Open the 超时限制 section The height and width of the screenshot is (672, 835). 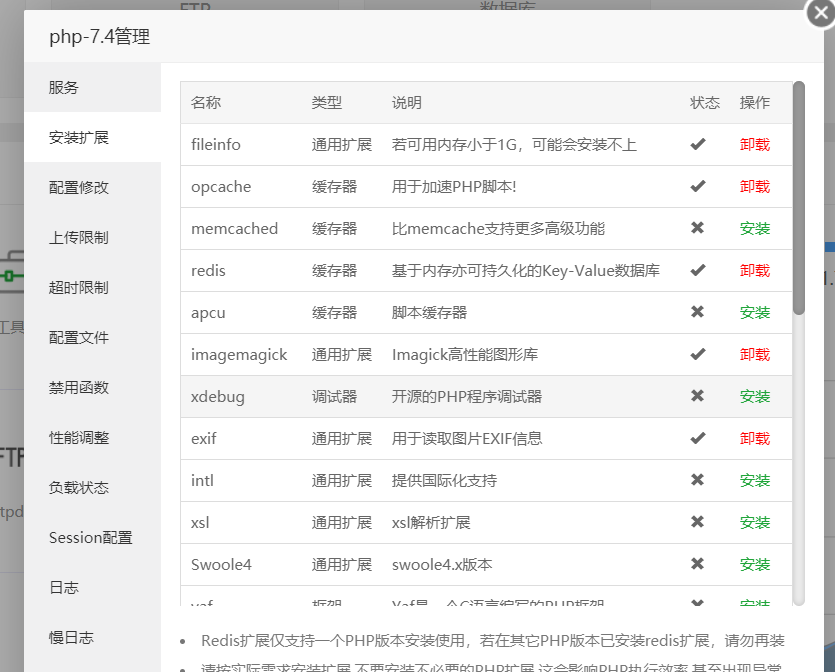click(x=79, y=287)
